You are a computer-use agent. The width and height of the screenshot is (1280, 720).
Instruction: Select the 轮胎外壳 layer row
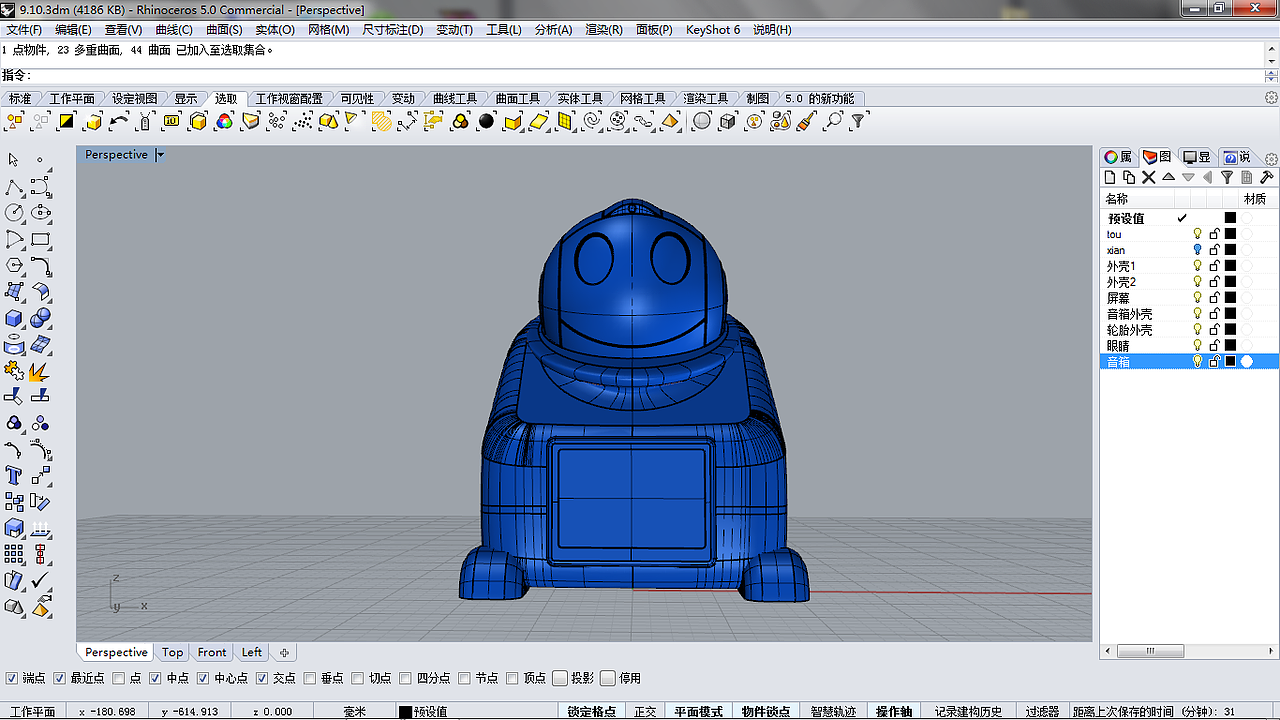pos(1190,330)
